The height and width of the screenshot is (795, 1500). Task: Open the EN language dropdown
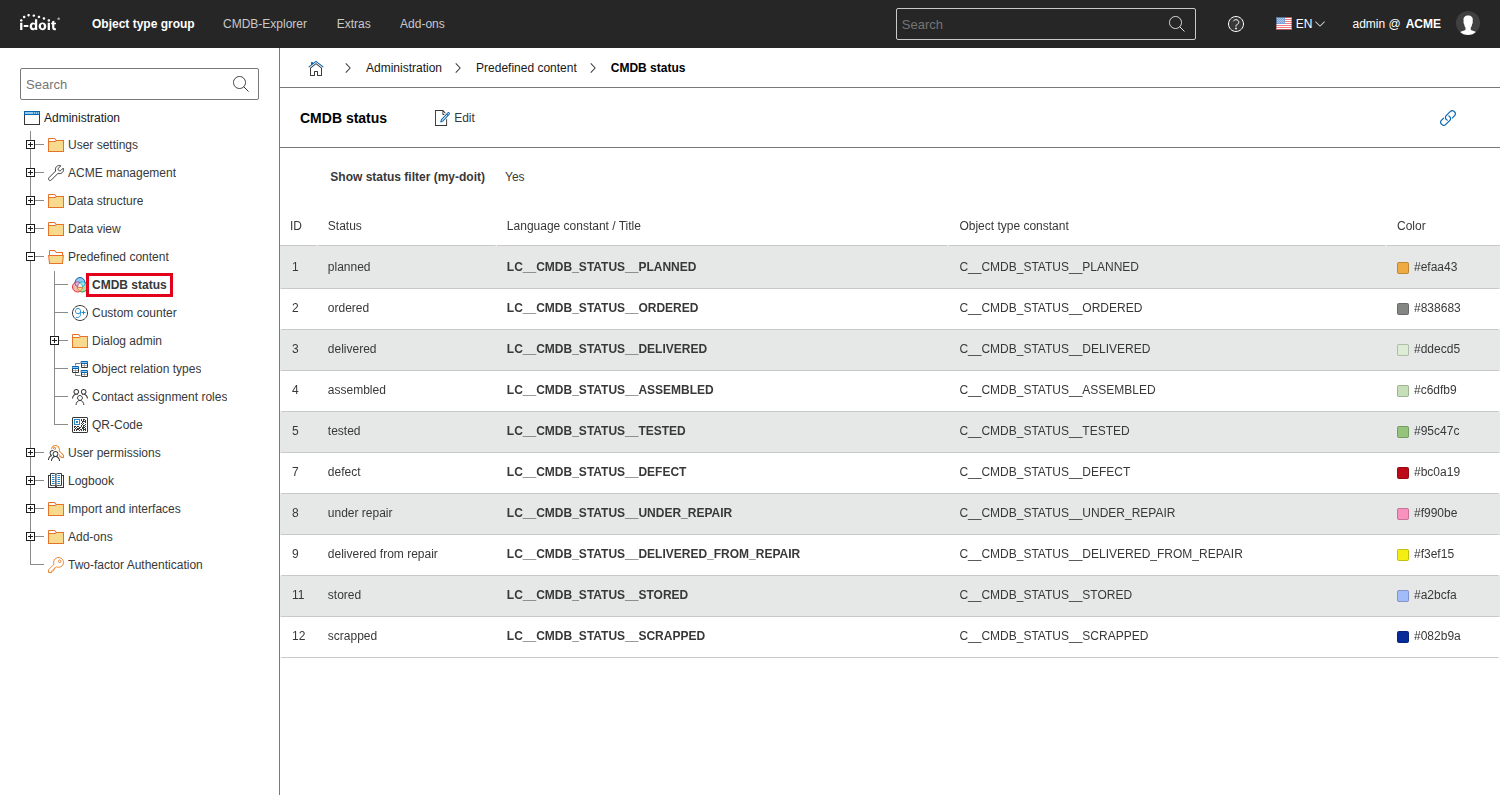1300,24
